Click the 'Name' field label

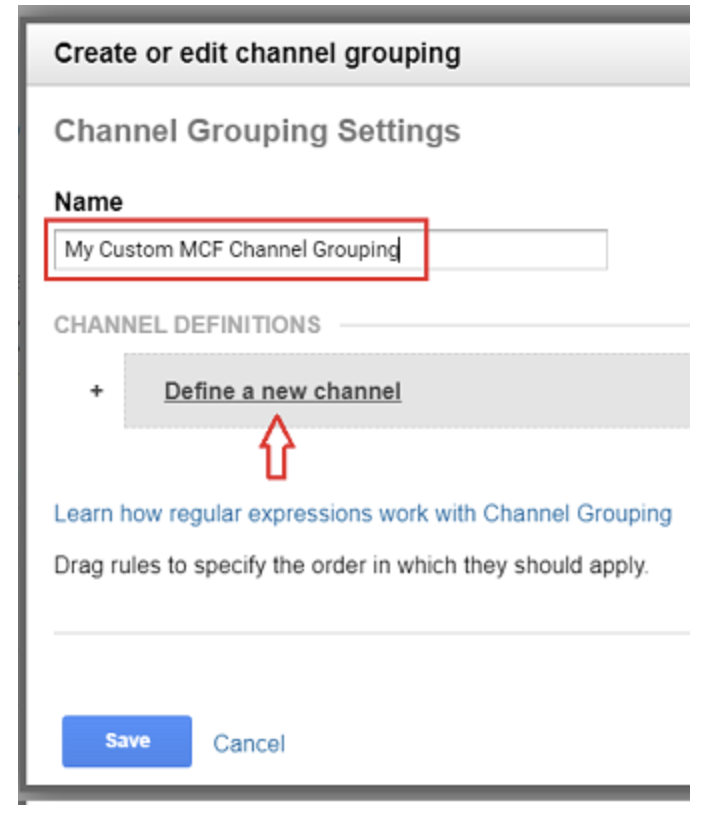[x=88, y=202]
